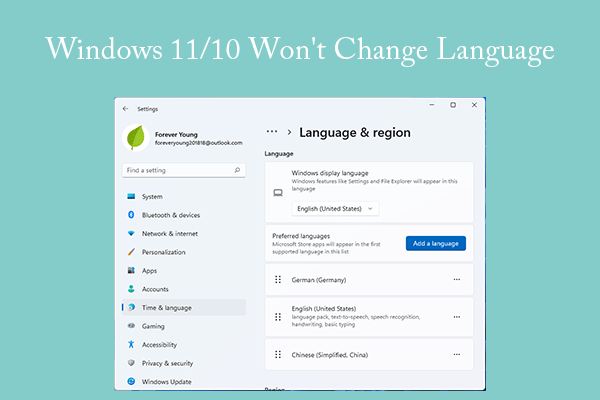Click the Privacy shield icon

point(131,362)
